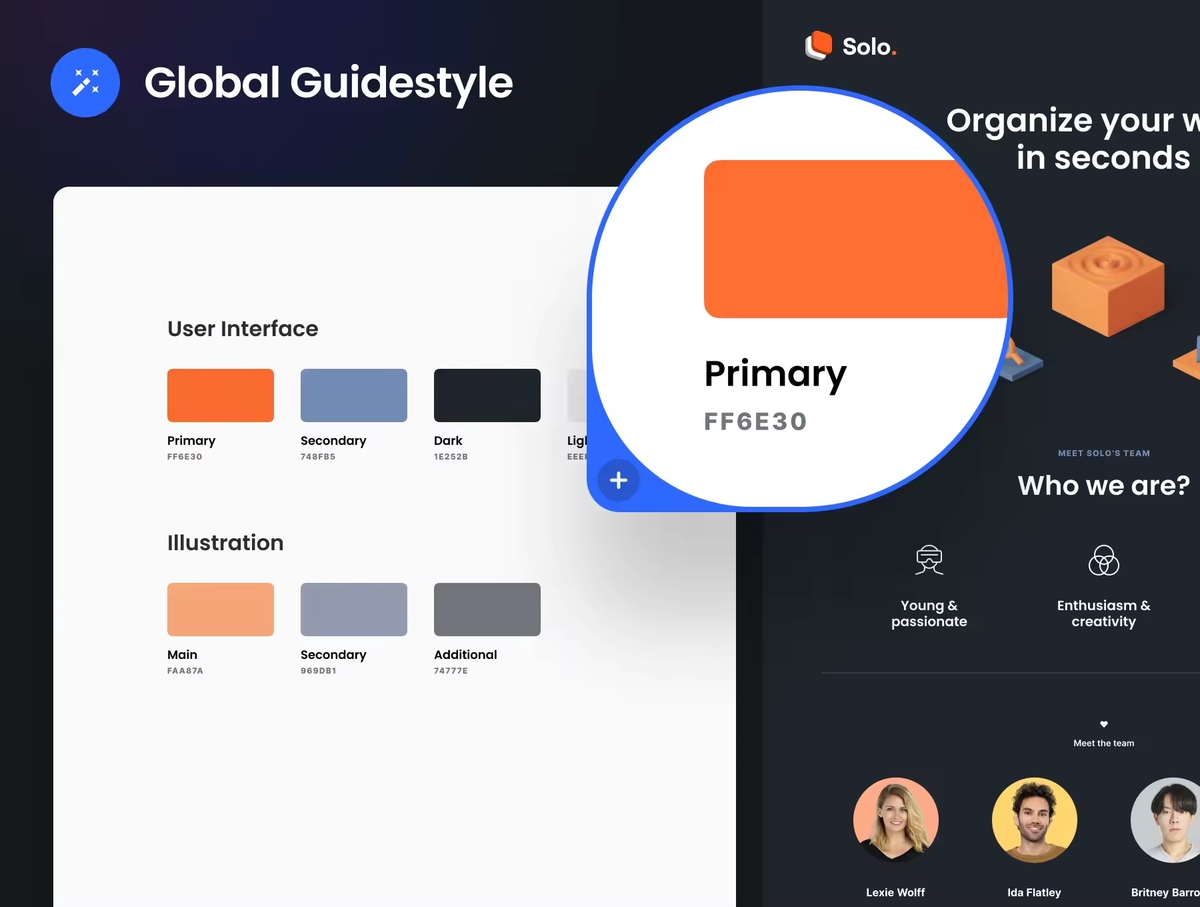Click the magic wand icon beside Global Guidestyle

point(85,83)
